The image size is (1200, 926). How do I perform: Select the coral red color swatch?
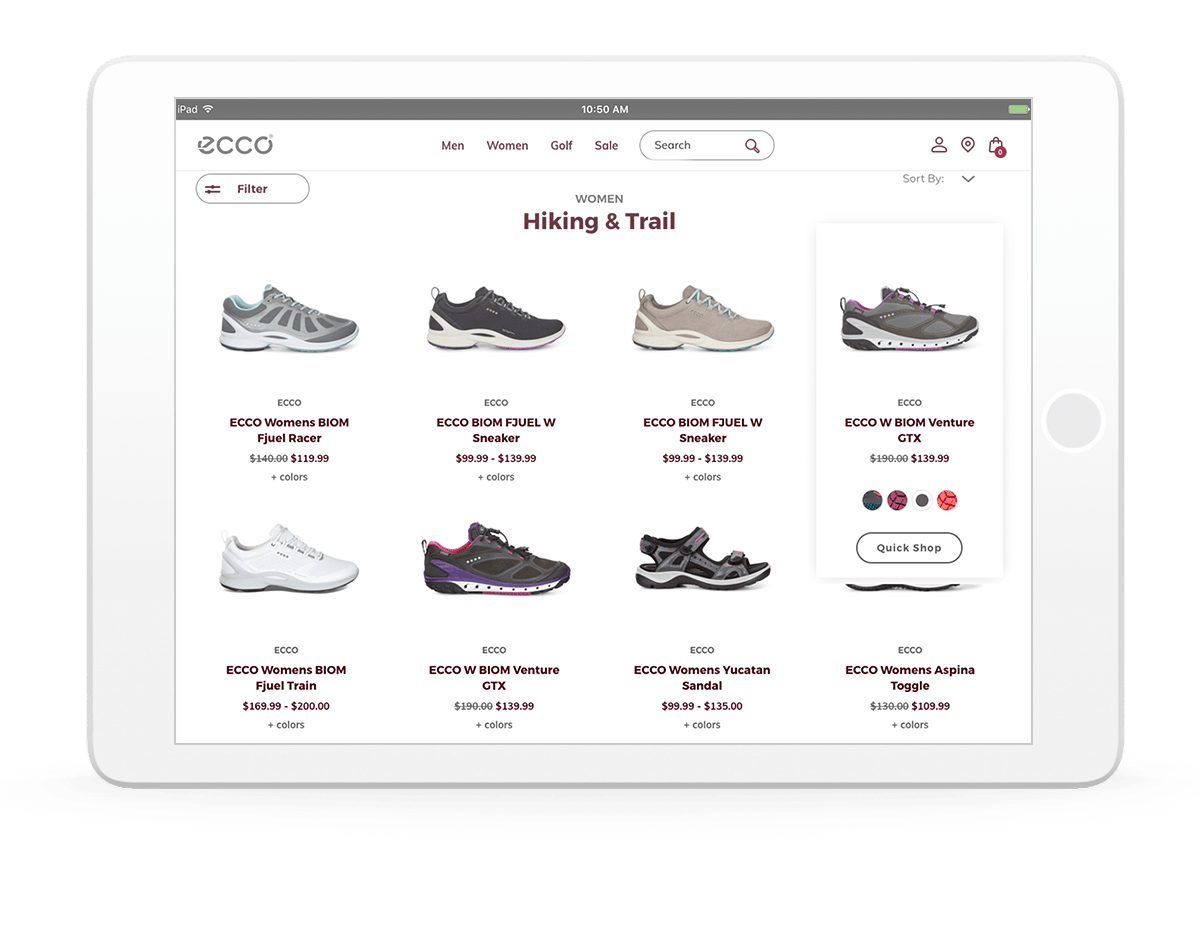[x=947, y=500]
